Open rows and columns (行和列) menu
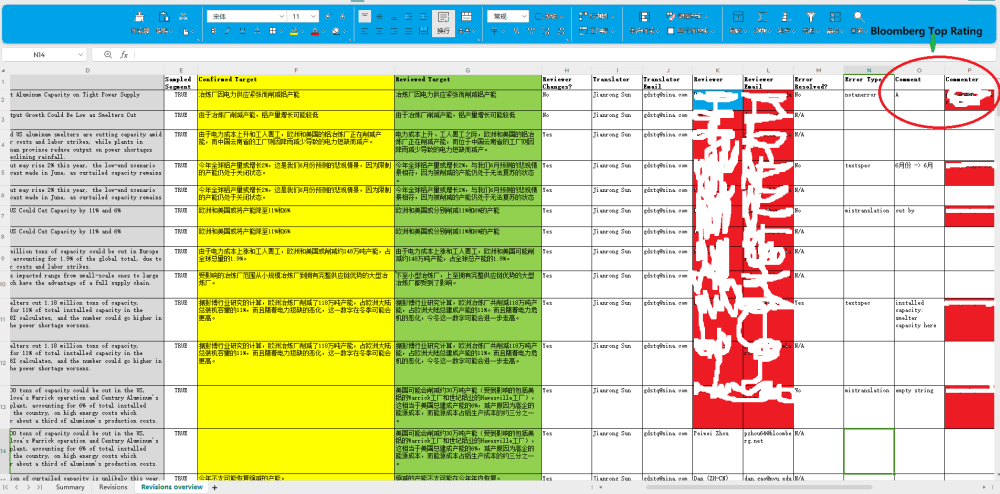The width and height of the screenshot is (1000, 494). pos(597,17)
